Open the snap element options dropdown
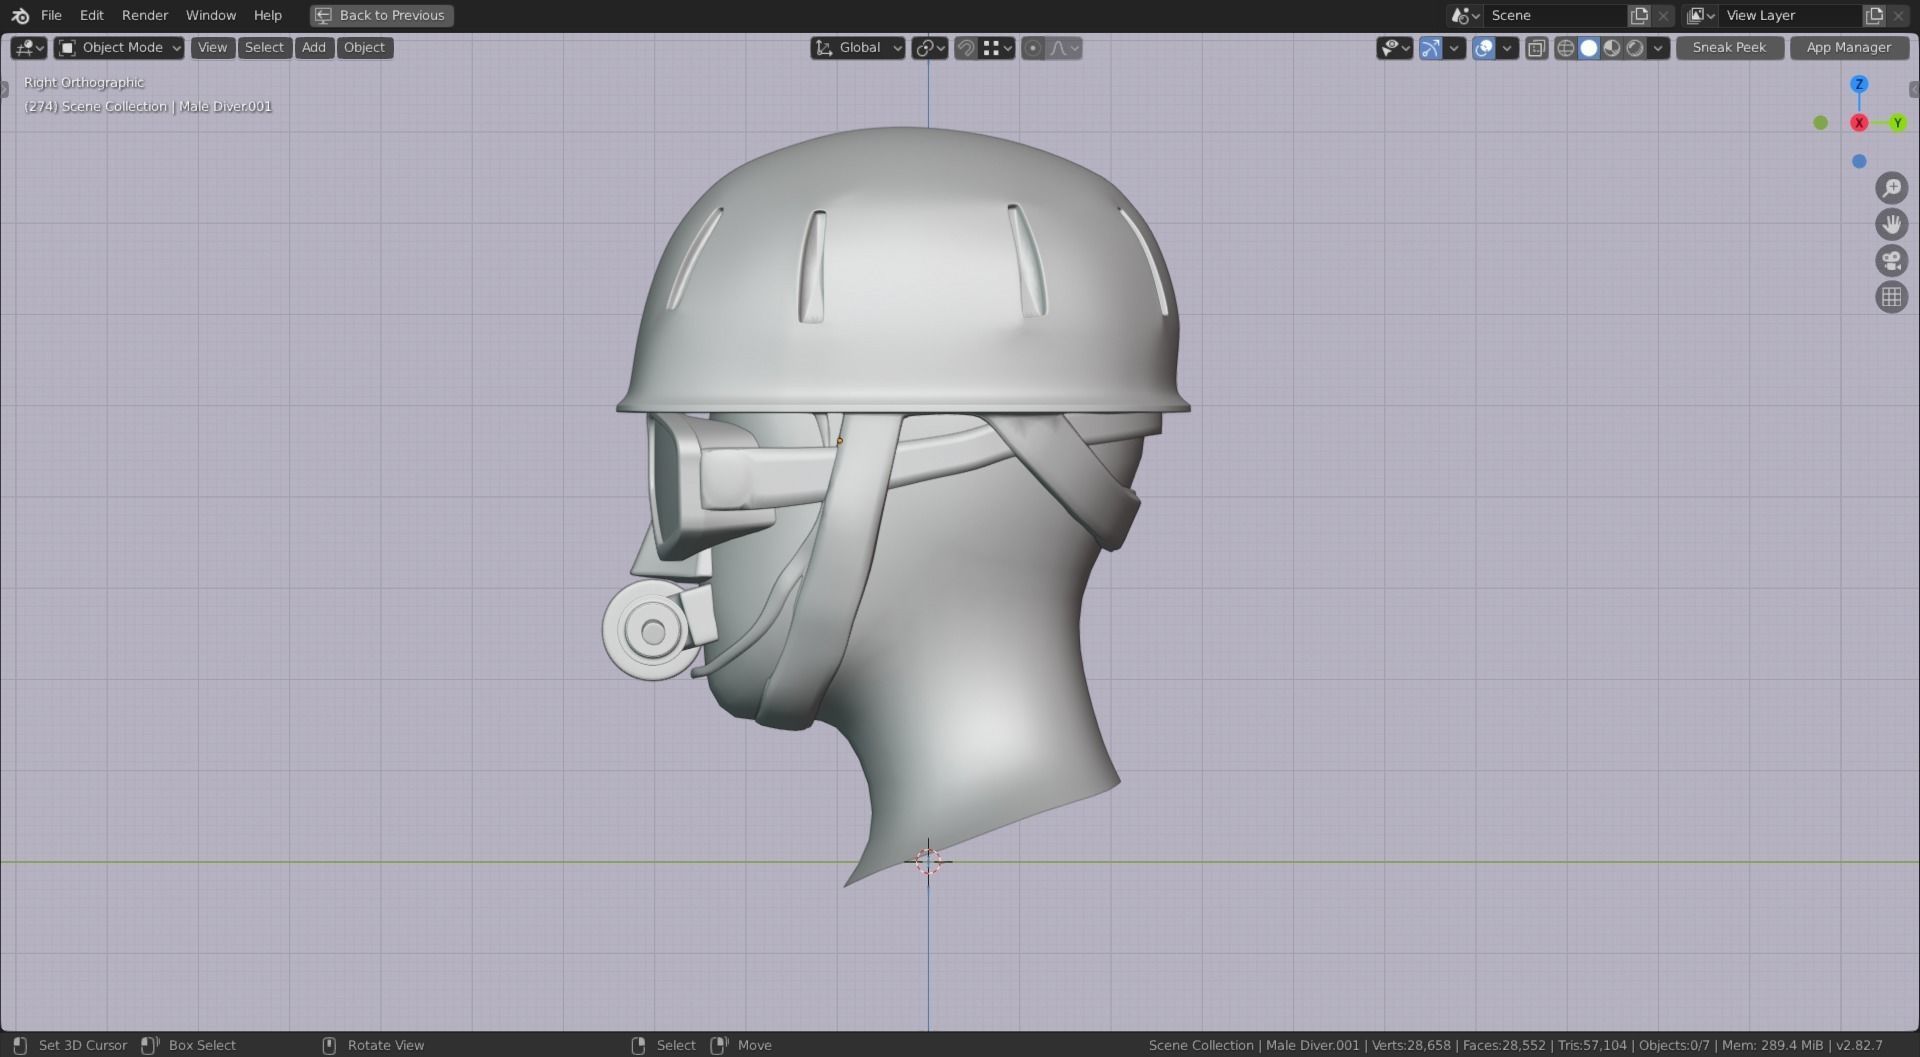The image size is (1920, 1057). 998,47
